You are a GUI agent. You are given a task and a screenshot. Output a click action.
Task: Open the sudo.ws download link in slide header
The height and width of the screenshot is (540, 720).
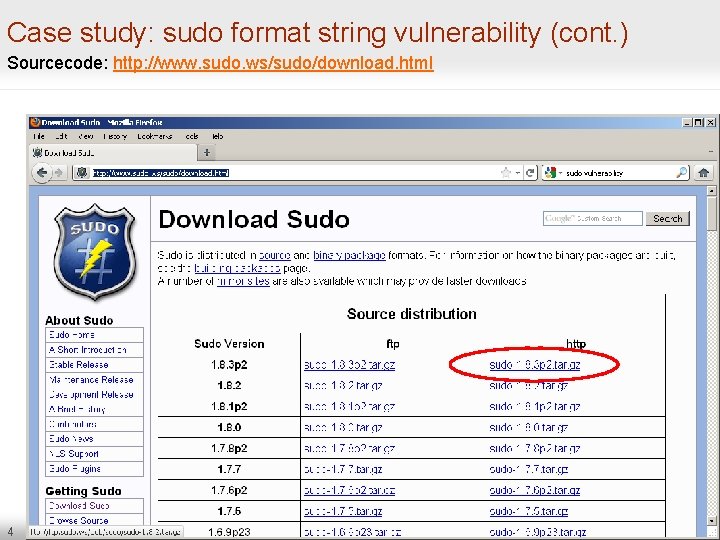(x=273, y=63)
